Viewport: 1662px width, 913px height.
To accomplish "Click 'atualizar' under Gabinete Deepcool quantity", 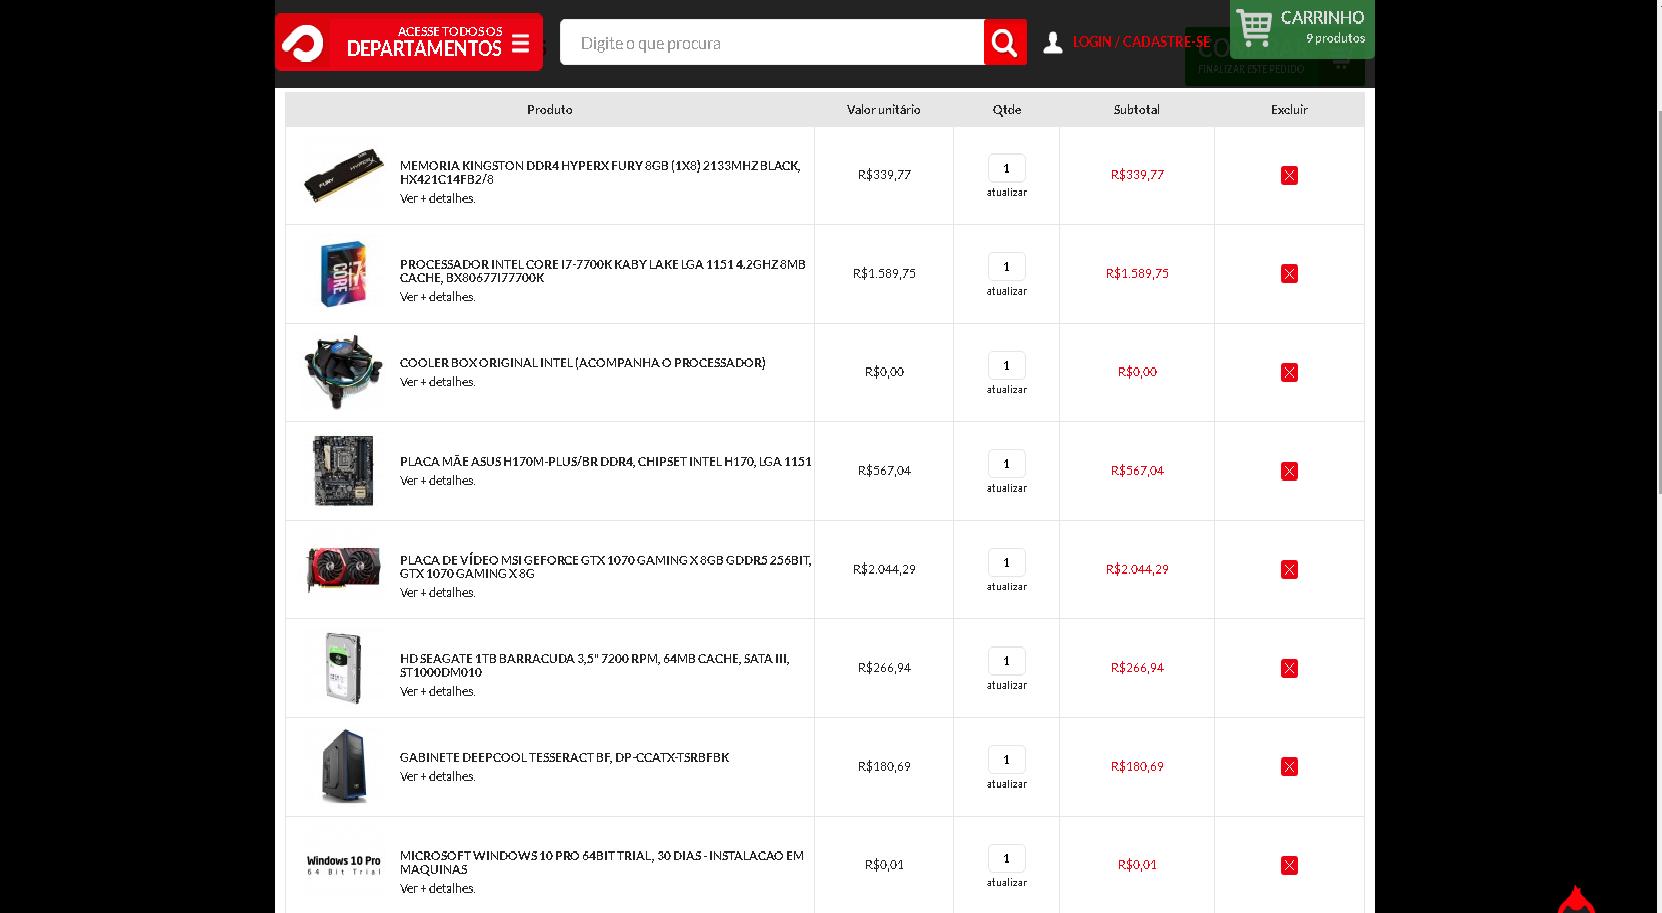I will (1007, 784).
